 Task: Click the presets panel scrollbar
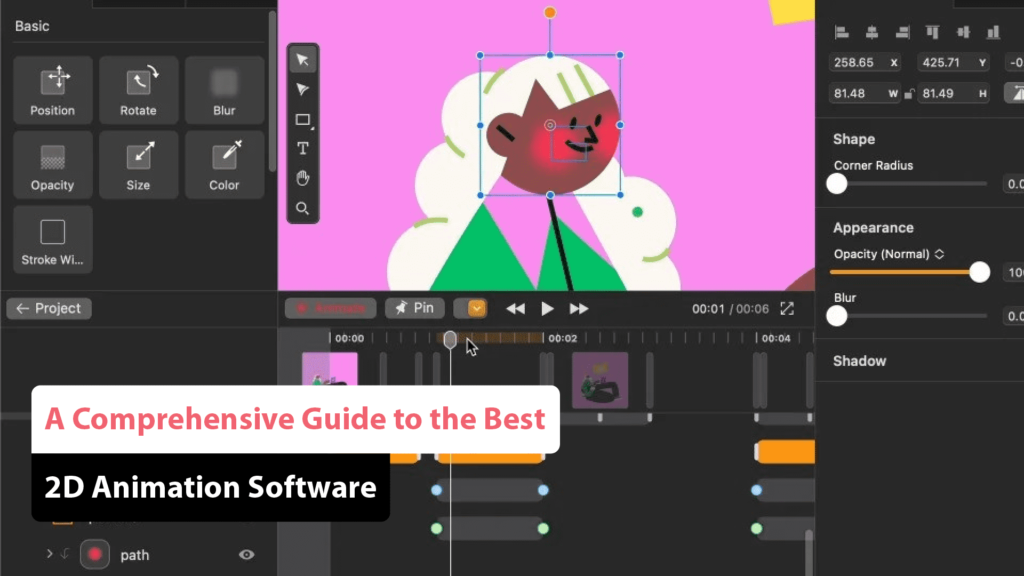point(272,91)
